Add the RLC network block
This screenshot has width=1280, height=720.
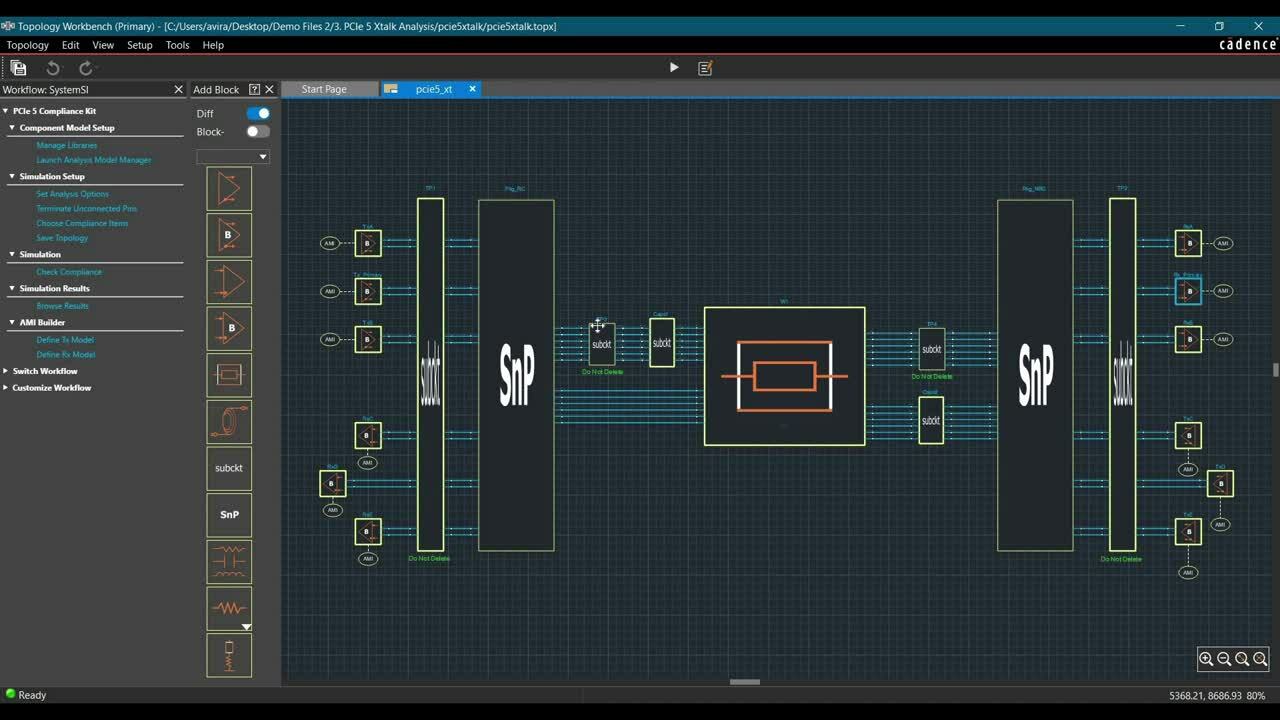[229, 561]
